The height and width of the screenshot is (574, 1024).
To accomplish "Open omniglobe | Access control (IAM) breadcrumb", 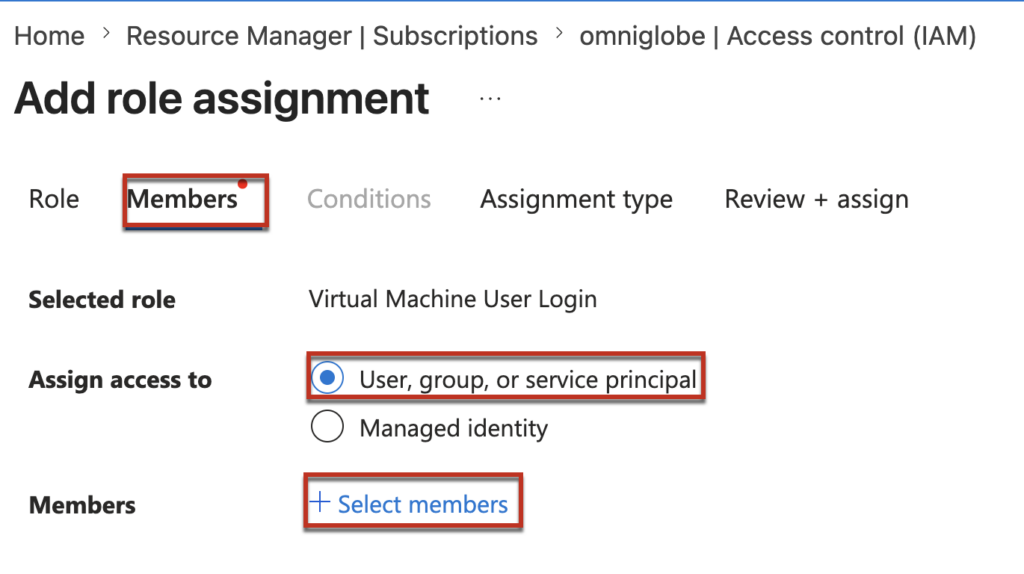I will [778, 36].
